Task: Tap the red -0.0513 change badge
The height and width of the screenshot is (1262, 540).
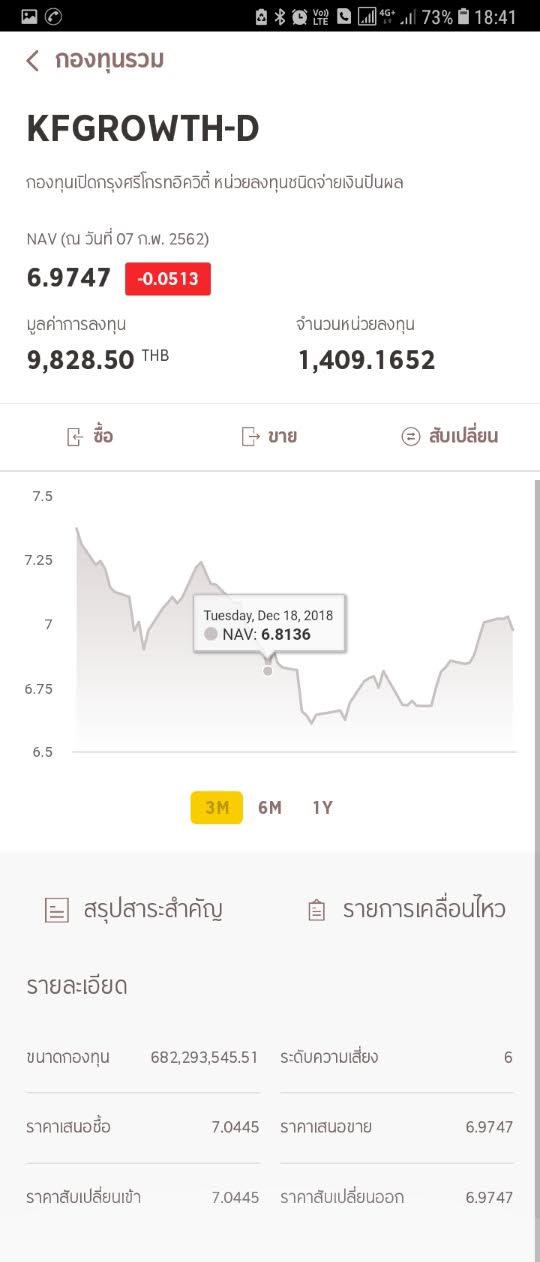Action: [x=168, y=279]
